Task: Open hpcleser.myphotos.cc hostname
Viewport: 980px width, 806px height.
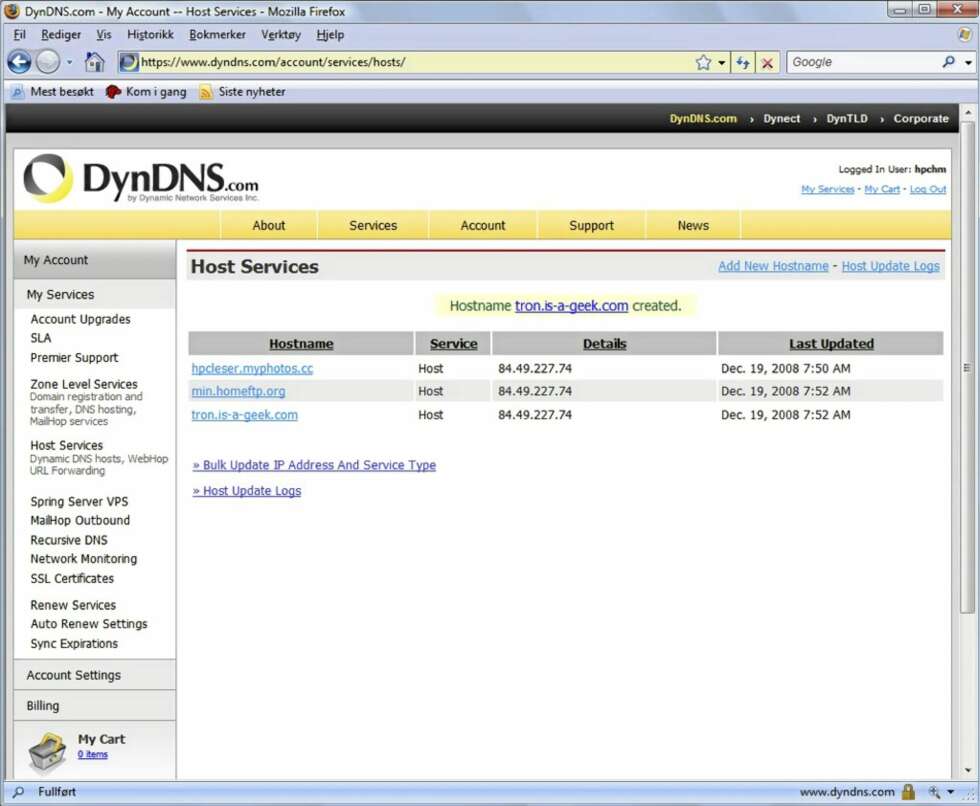Action: [252, 369]
